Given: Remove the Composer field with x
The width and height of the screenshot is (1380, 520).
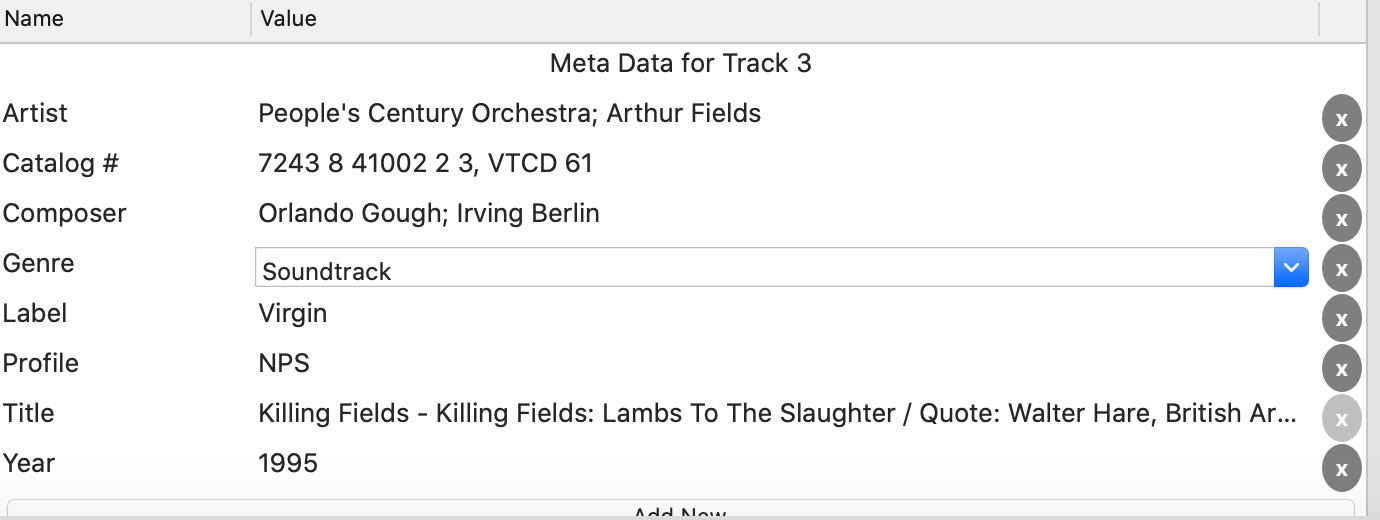Looking at the screenshot, I should (x=1341, y=219).
